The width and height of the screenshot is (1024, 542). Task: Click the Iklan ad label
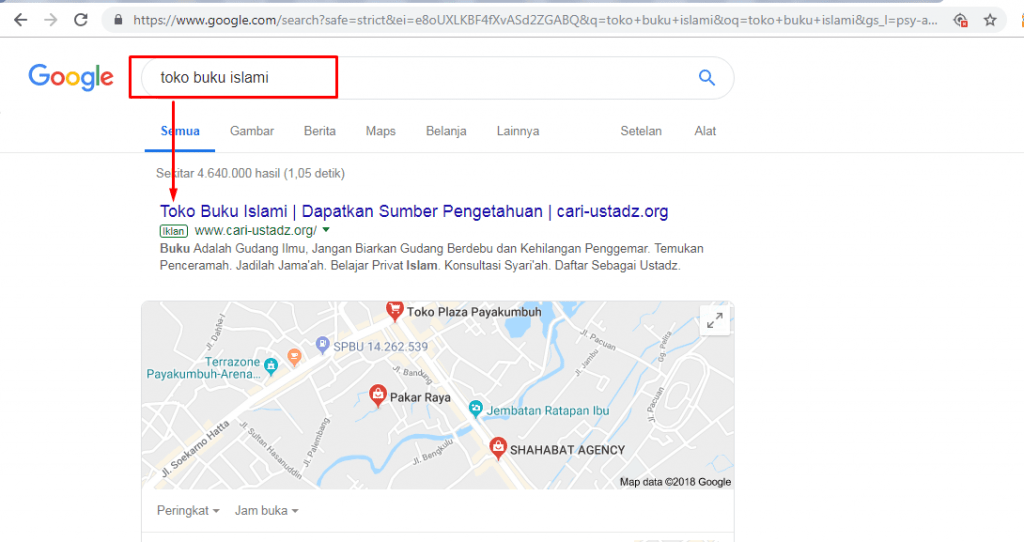174,231
